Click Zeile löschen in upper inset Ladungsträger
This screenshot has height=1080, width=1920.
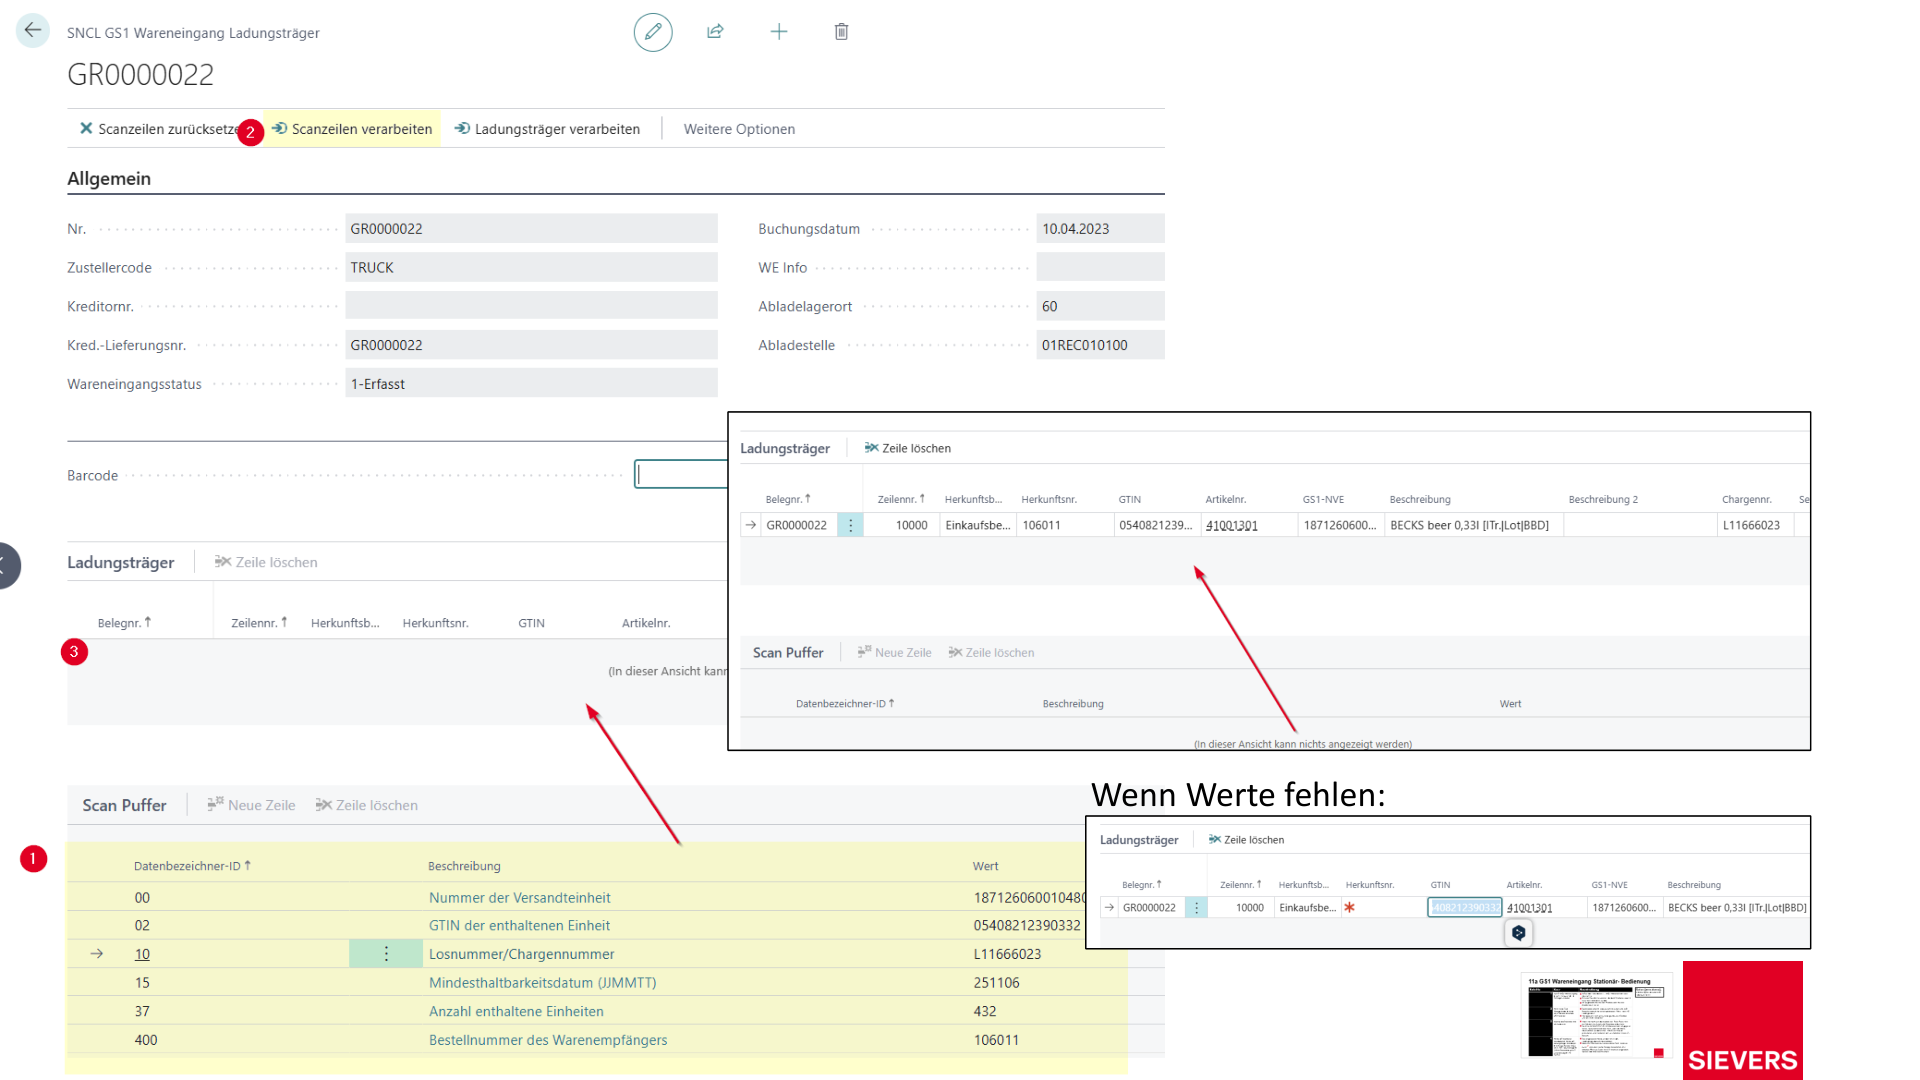coord(908,448)
